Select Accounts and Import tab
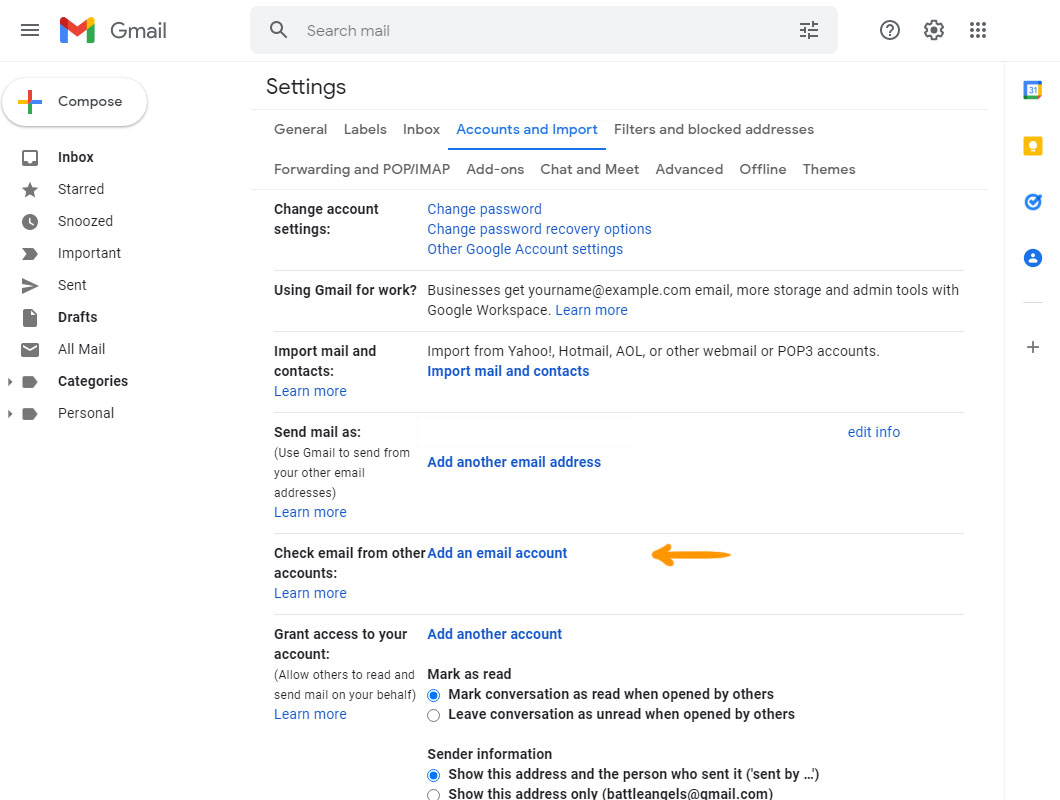 527,129
